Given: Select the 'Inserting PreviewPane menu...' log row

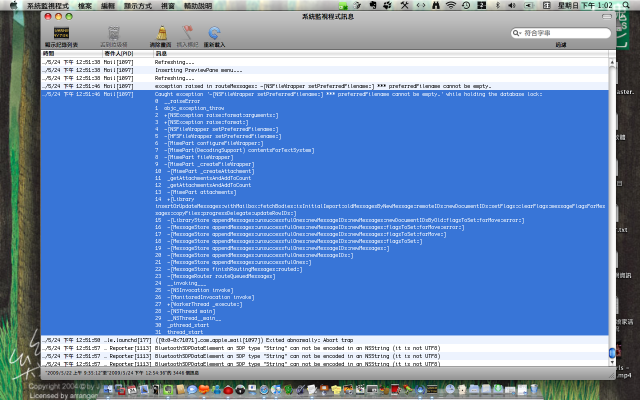Looking at the screenshot, I should (x=324, y=70).
